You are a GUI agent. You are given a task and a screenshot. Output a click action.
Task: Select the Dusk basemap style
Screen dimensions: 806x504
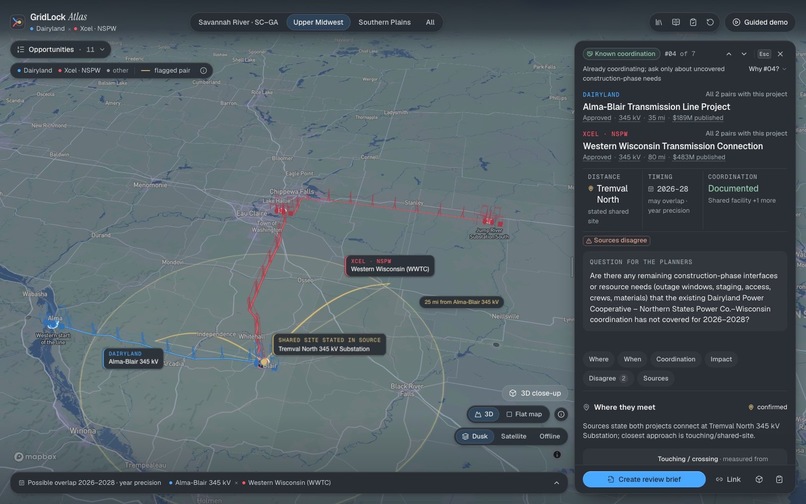tap(475, 436)
